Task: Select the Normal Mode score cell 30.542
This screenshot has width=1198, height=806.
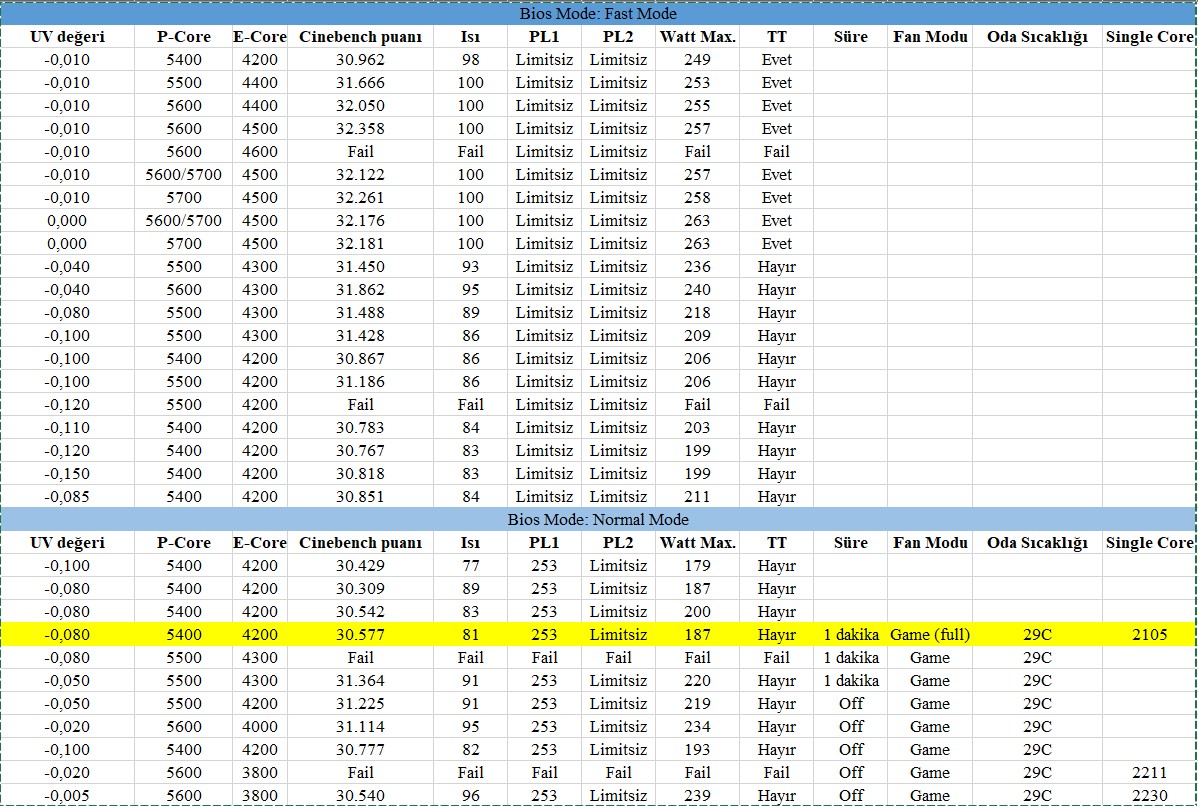Action: pos(360,612)
